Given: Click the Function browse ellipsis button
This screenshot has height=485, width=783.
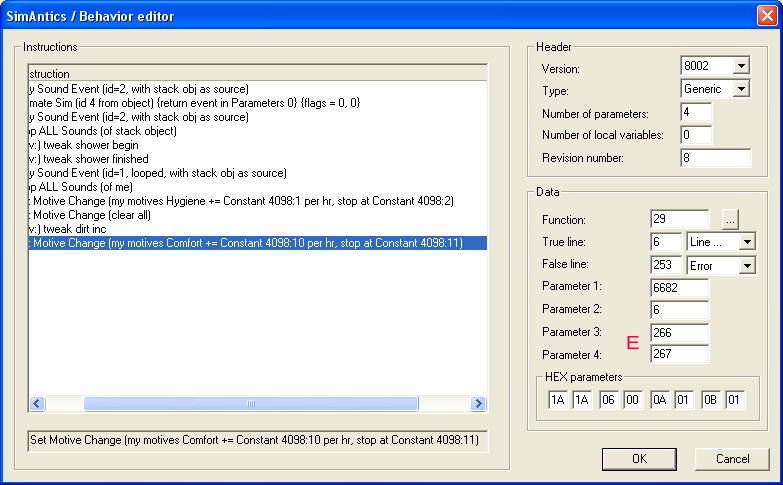Looking at the screenshot, I should (x=730, y=219).
